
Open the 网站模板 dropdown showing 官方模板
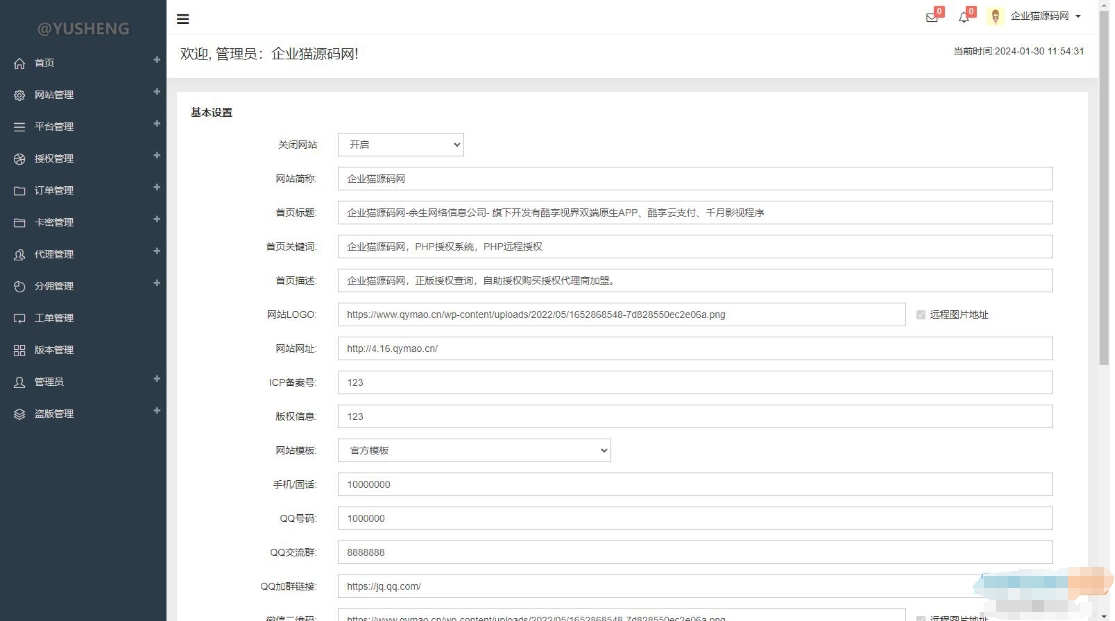pyautogui.click(x=474, y=450)
